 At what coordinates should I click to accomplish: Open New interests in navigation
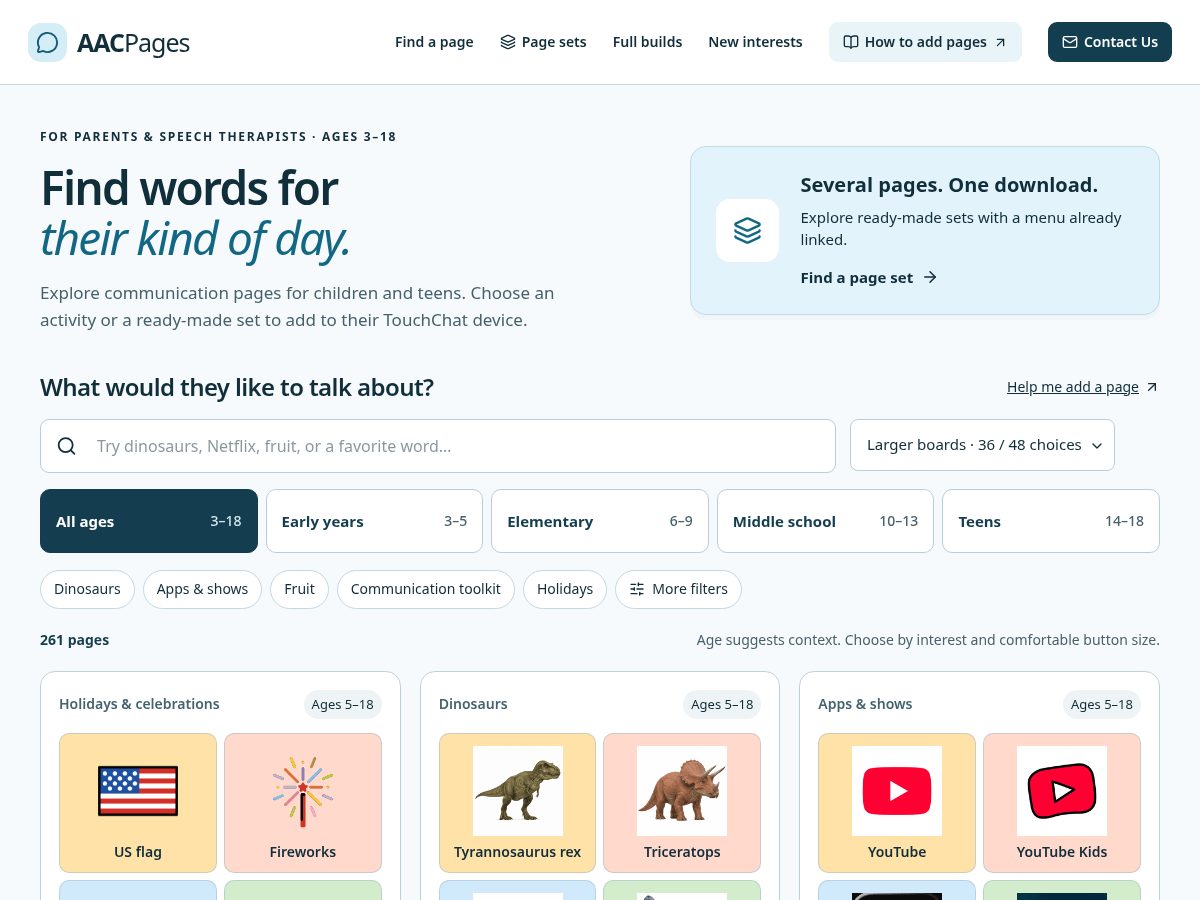tap(755, 42)
